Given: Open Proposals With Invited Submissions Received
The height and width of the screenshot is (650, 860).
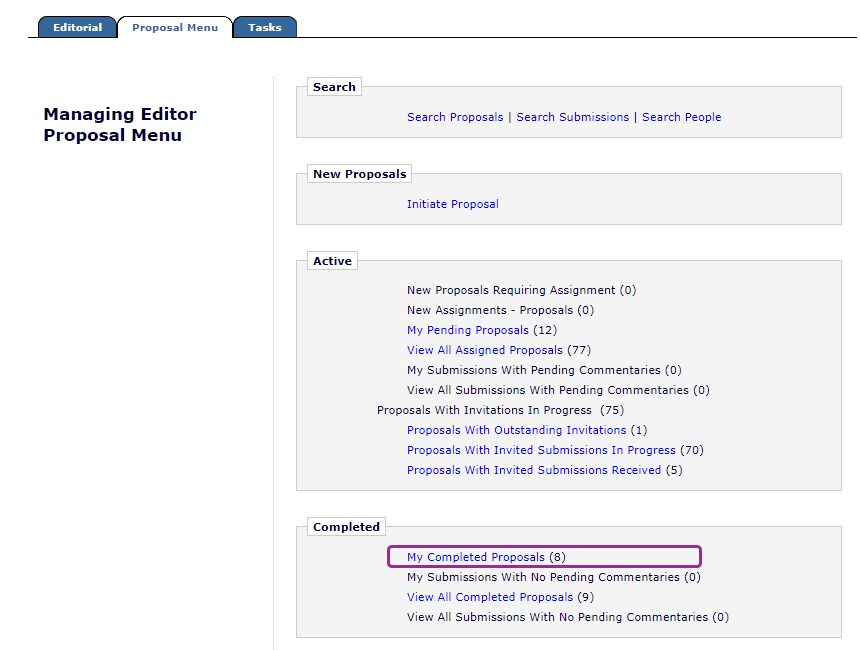Looking at the screenshot, I should click(x=534, y=470).
